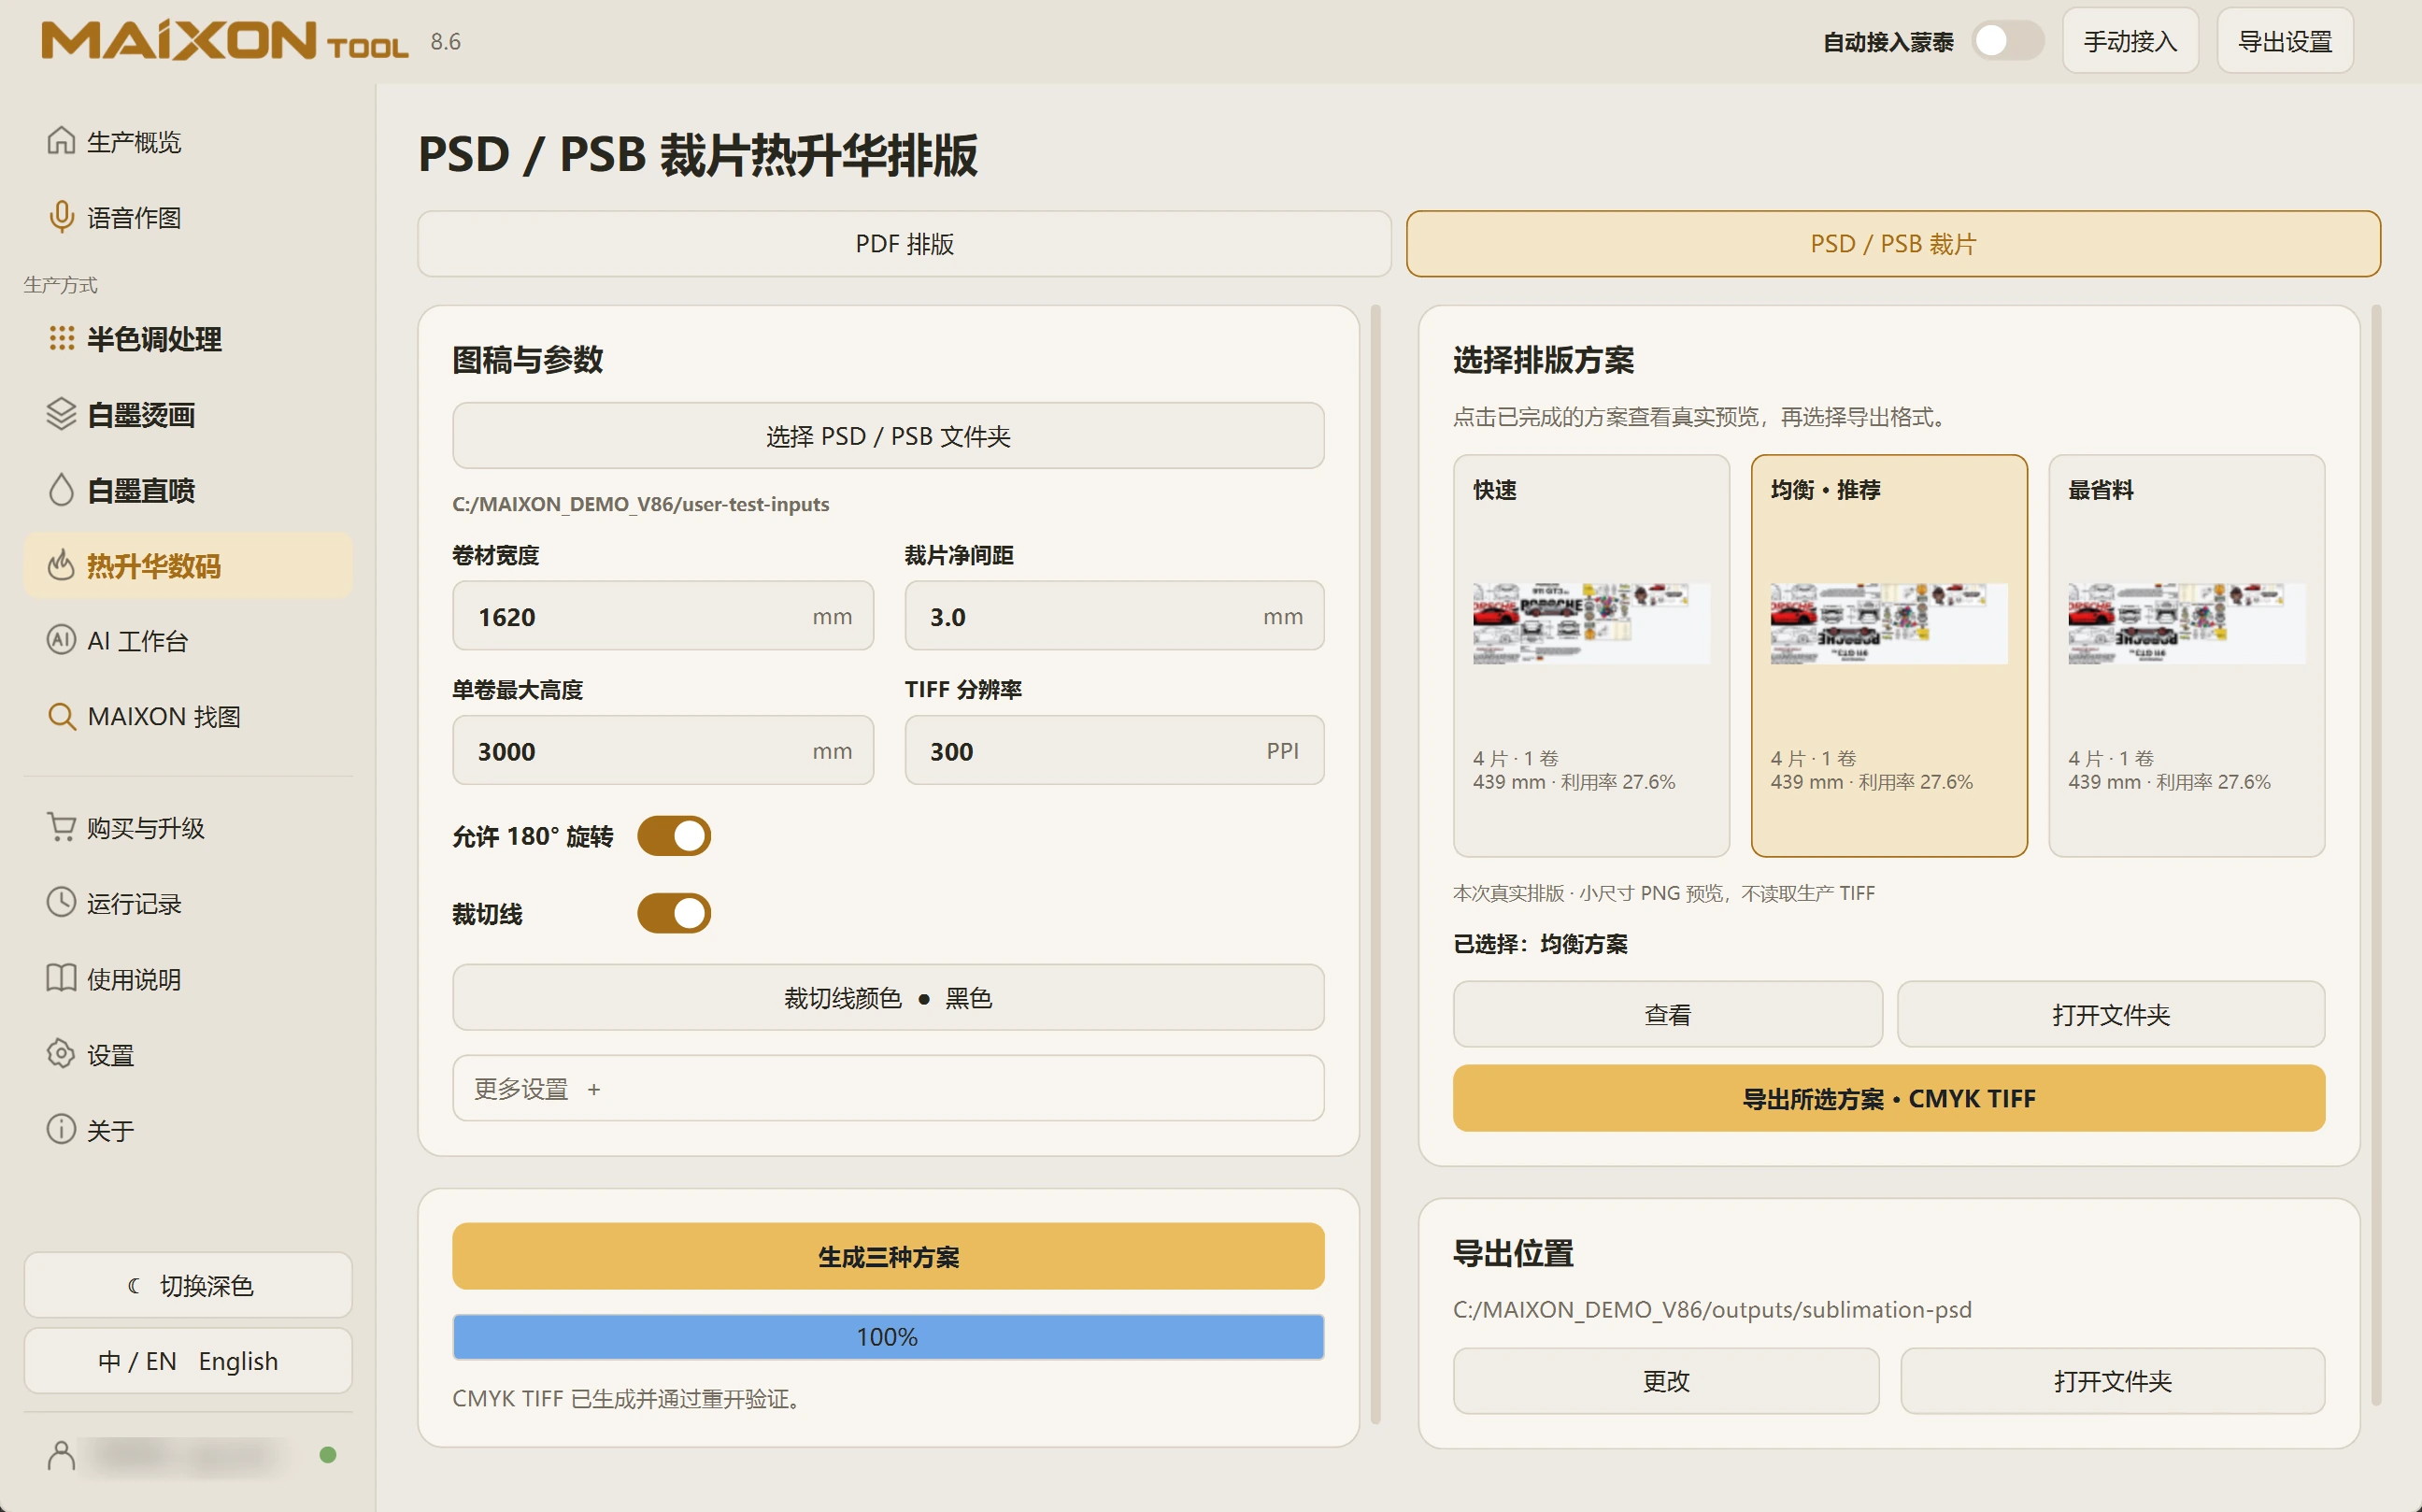Click the green online status dot
The width and height of the screenshot is (2422, 1512).
(327, 1455)
